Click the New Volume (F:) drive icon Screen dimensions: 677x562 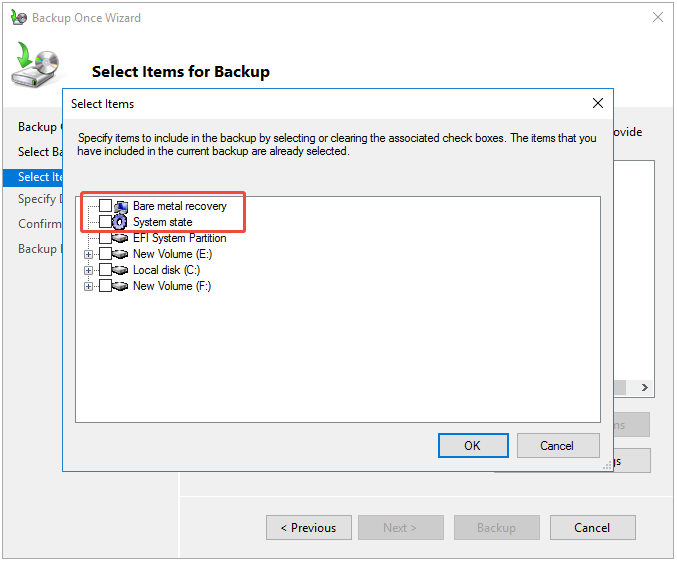(x=121, y=286)
